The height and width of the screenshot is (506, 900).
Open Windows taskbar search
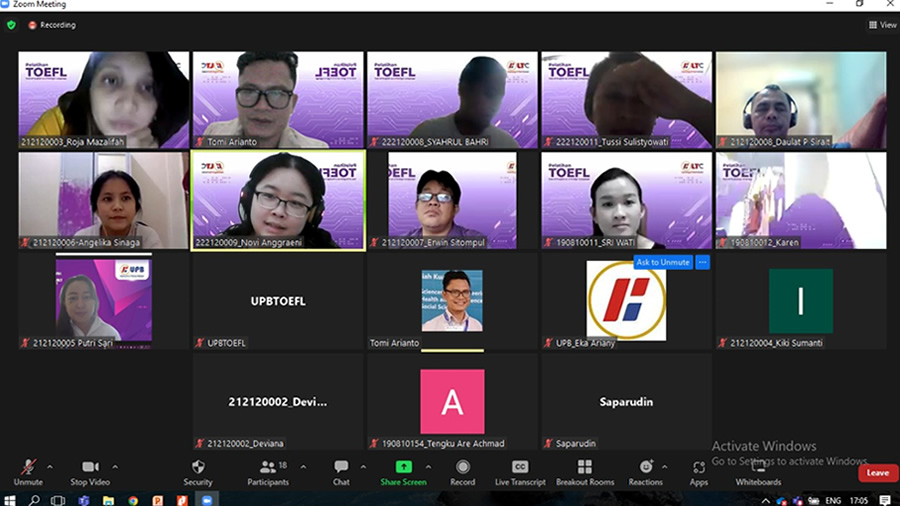pos(34,500)
